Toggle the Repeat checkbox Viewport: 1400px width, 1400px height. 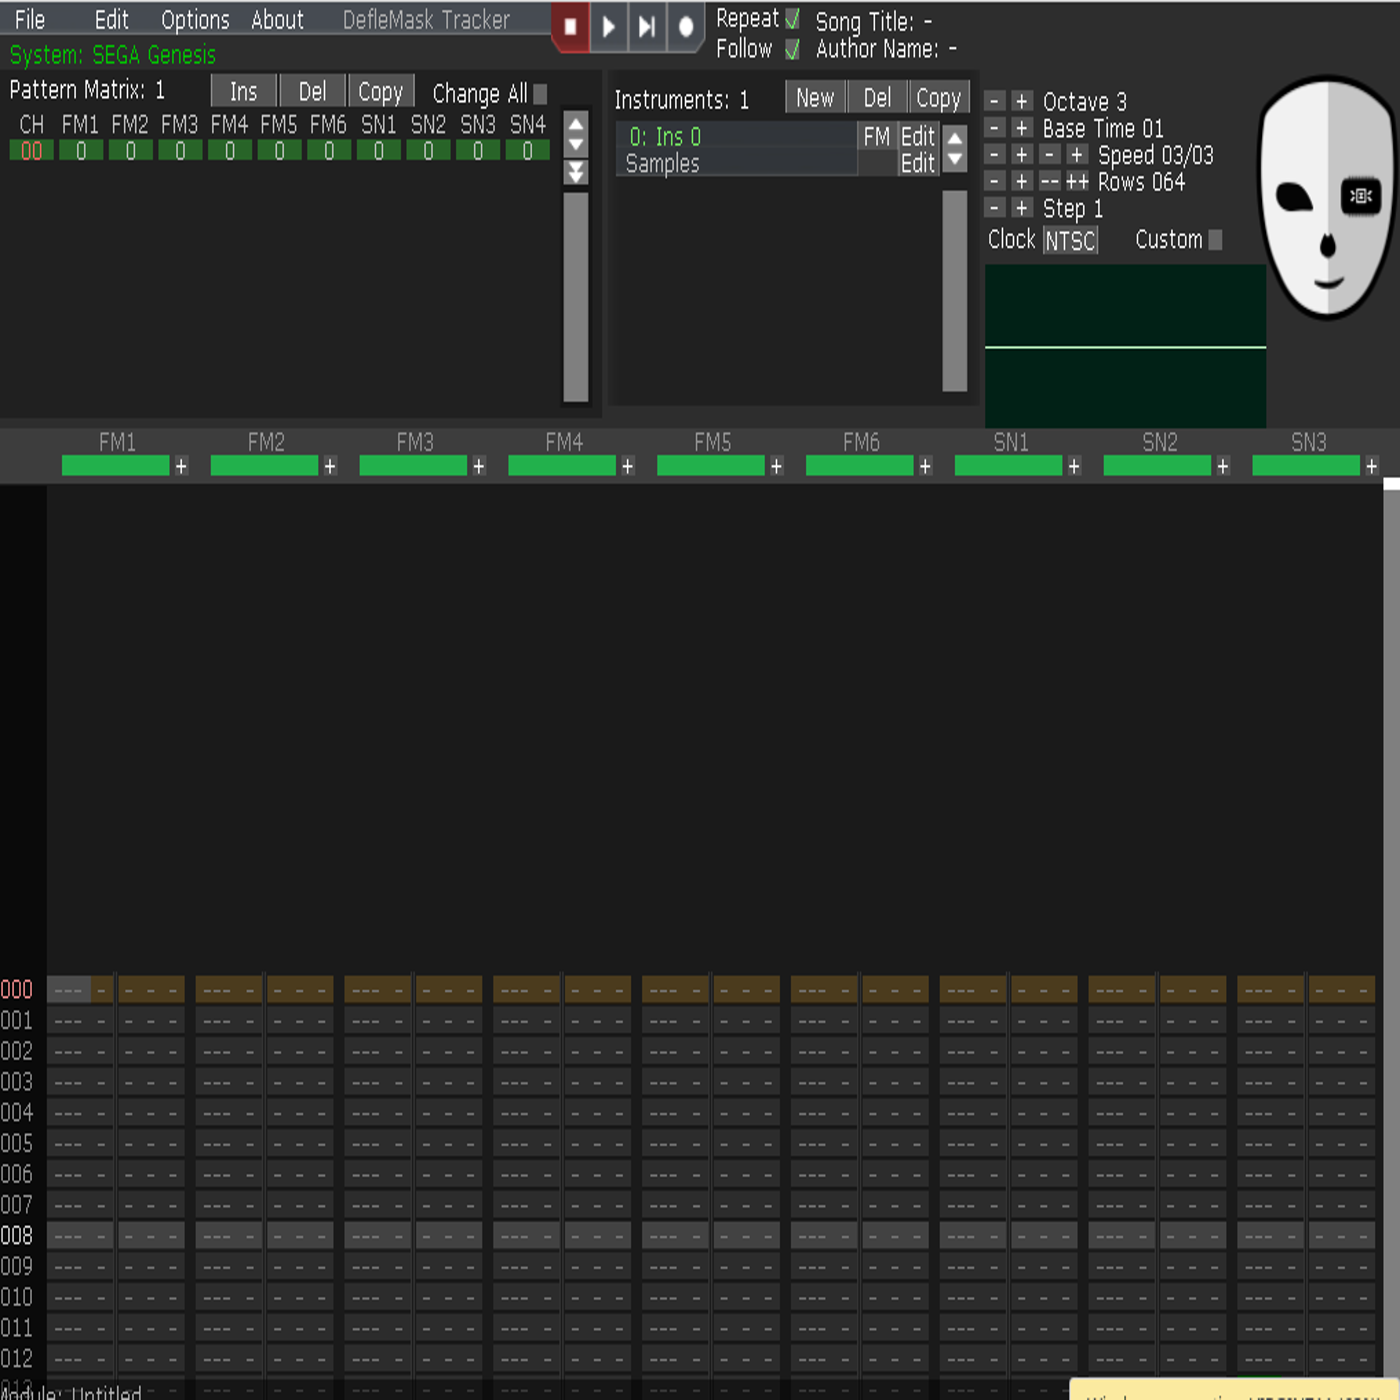[x=792, y=19]
